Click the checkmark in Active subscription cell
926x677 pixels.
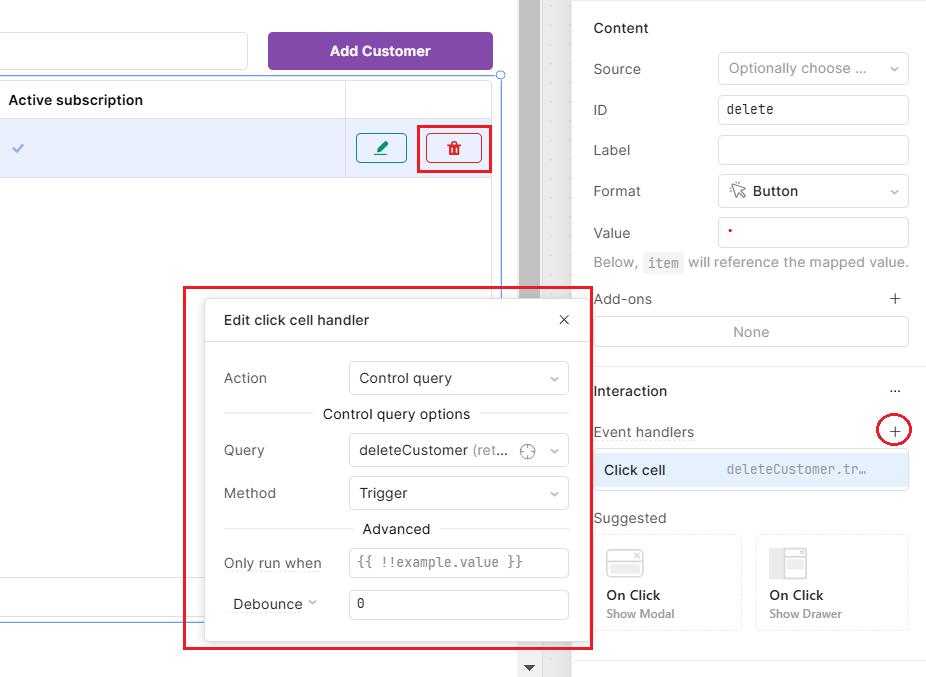click(18, 148)
